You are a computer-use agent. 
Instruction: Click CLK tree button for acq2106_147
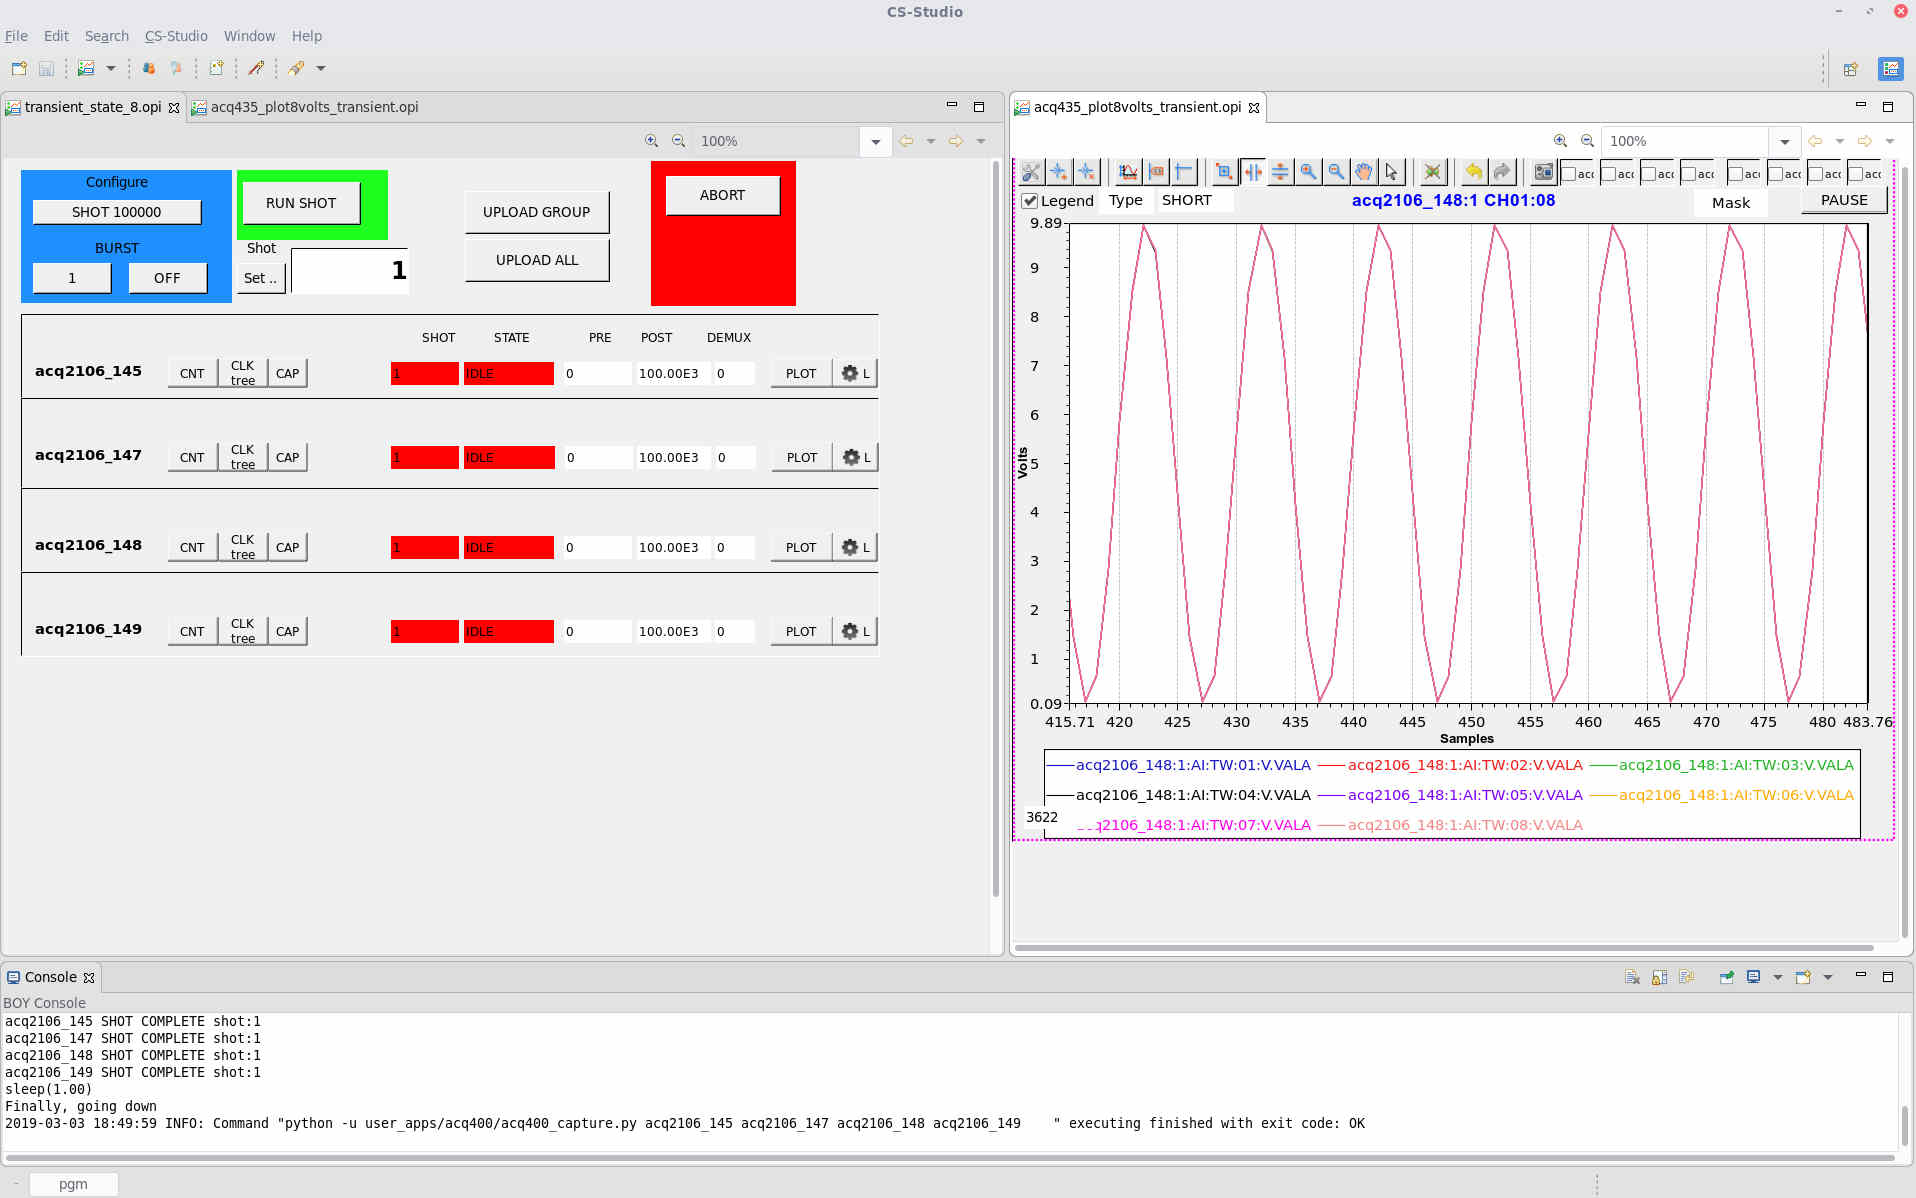point(243,457)
